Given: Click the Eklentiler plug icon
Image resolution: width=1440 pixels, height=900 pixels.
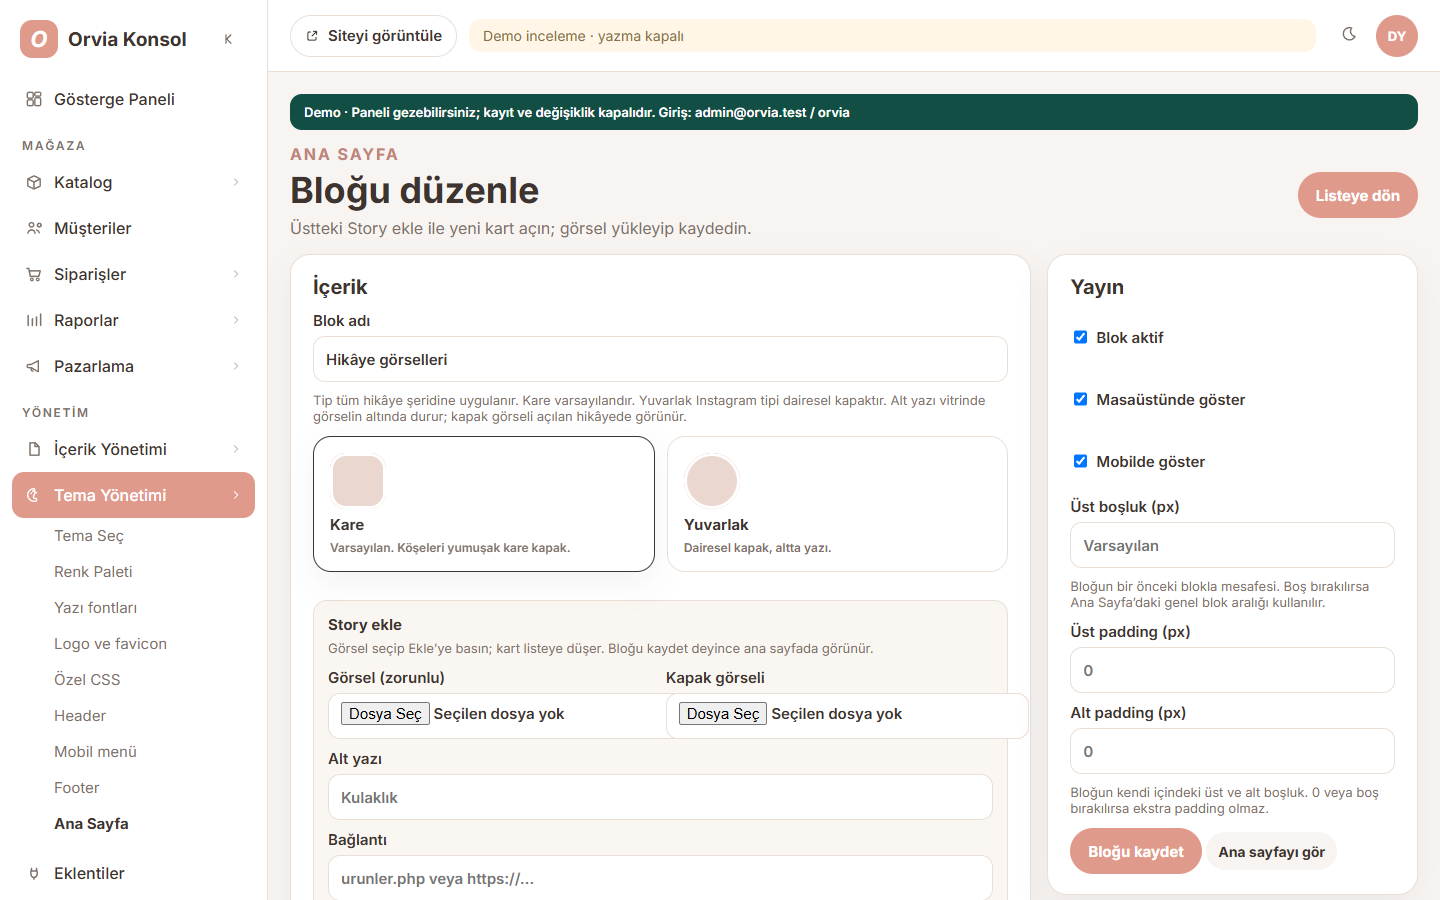Looking at the screenshot, I should click(x=34, y=873).
